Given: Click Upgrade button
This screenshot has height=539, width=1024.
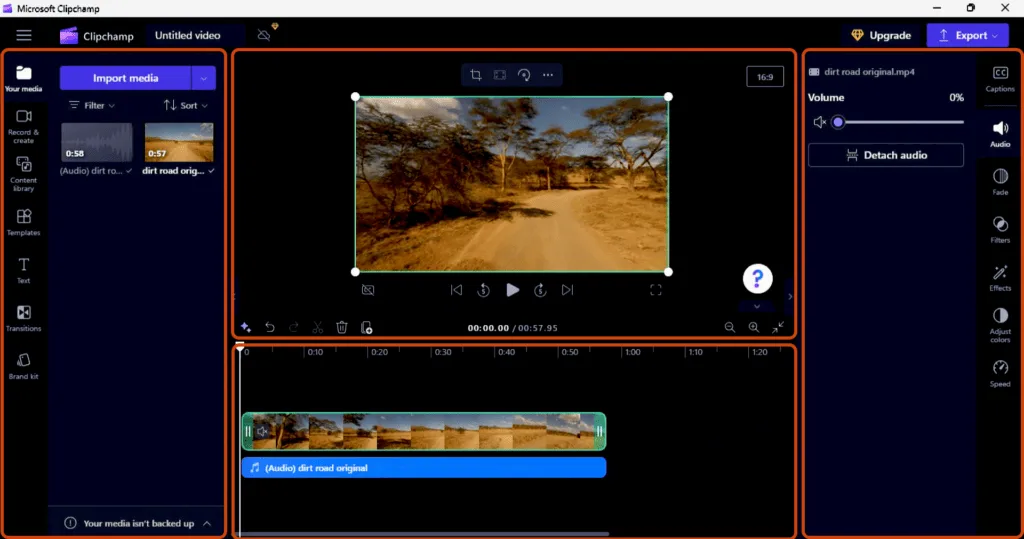Looking at the screenshot, I should (x=881, y=35).
